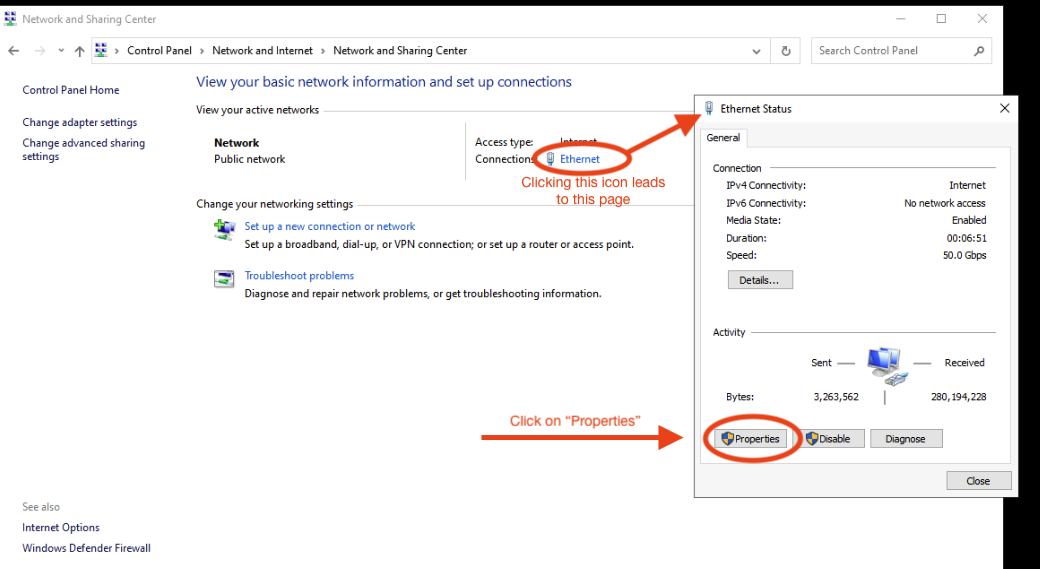Open Change advanced sharing settings
The height and width of the screenshot is (569, 1040).
(x=84, y=149)
